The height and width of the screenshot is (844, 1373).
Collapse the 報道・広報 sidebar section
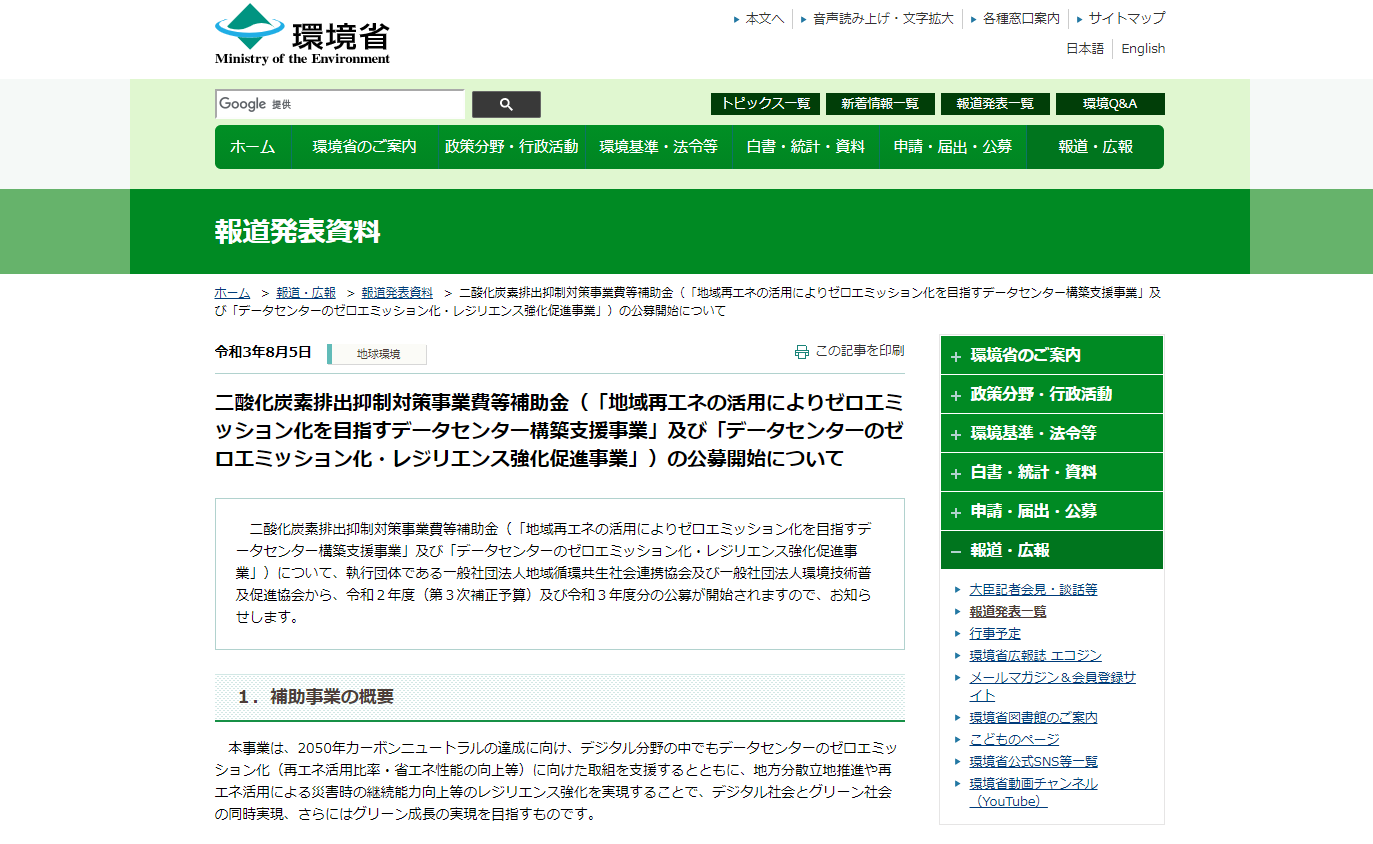click(x=1051, y=550)
